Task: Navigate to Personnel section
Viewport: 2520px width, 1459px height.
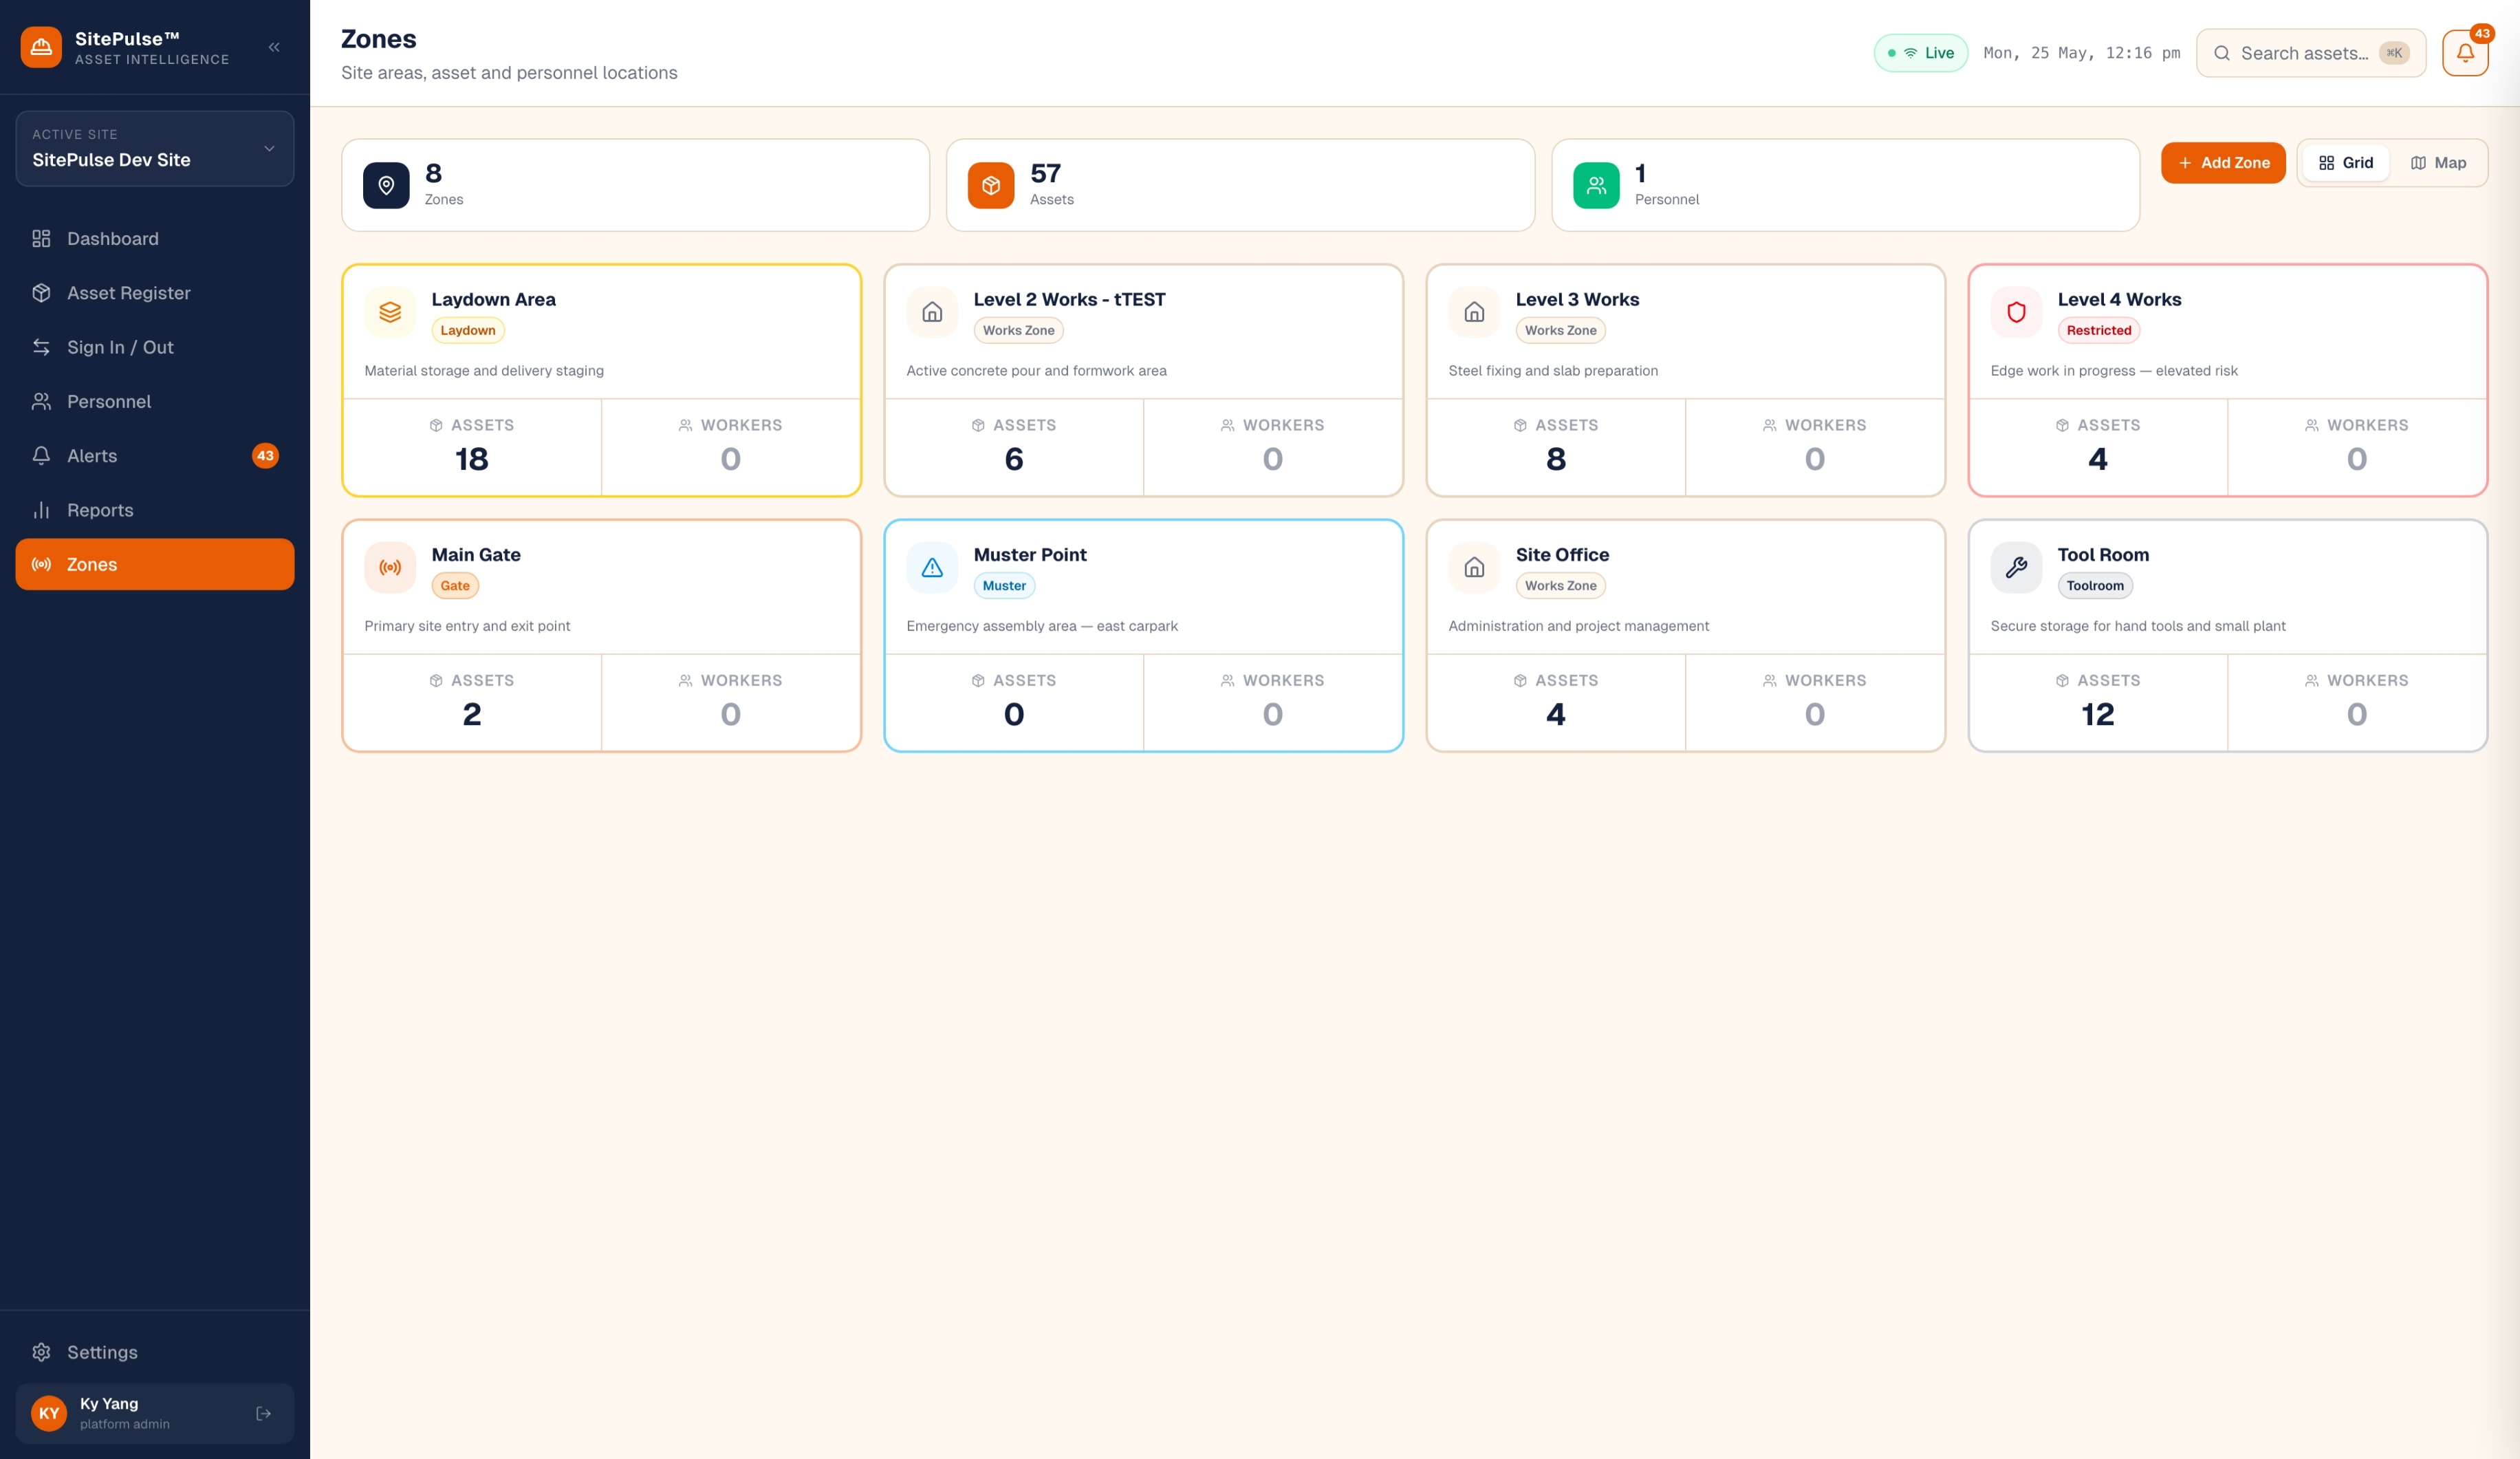Action: click(x=155, y=401)
